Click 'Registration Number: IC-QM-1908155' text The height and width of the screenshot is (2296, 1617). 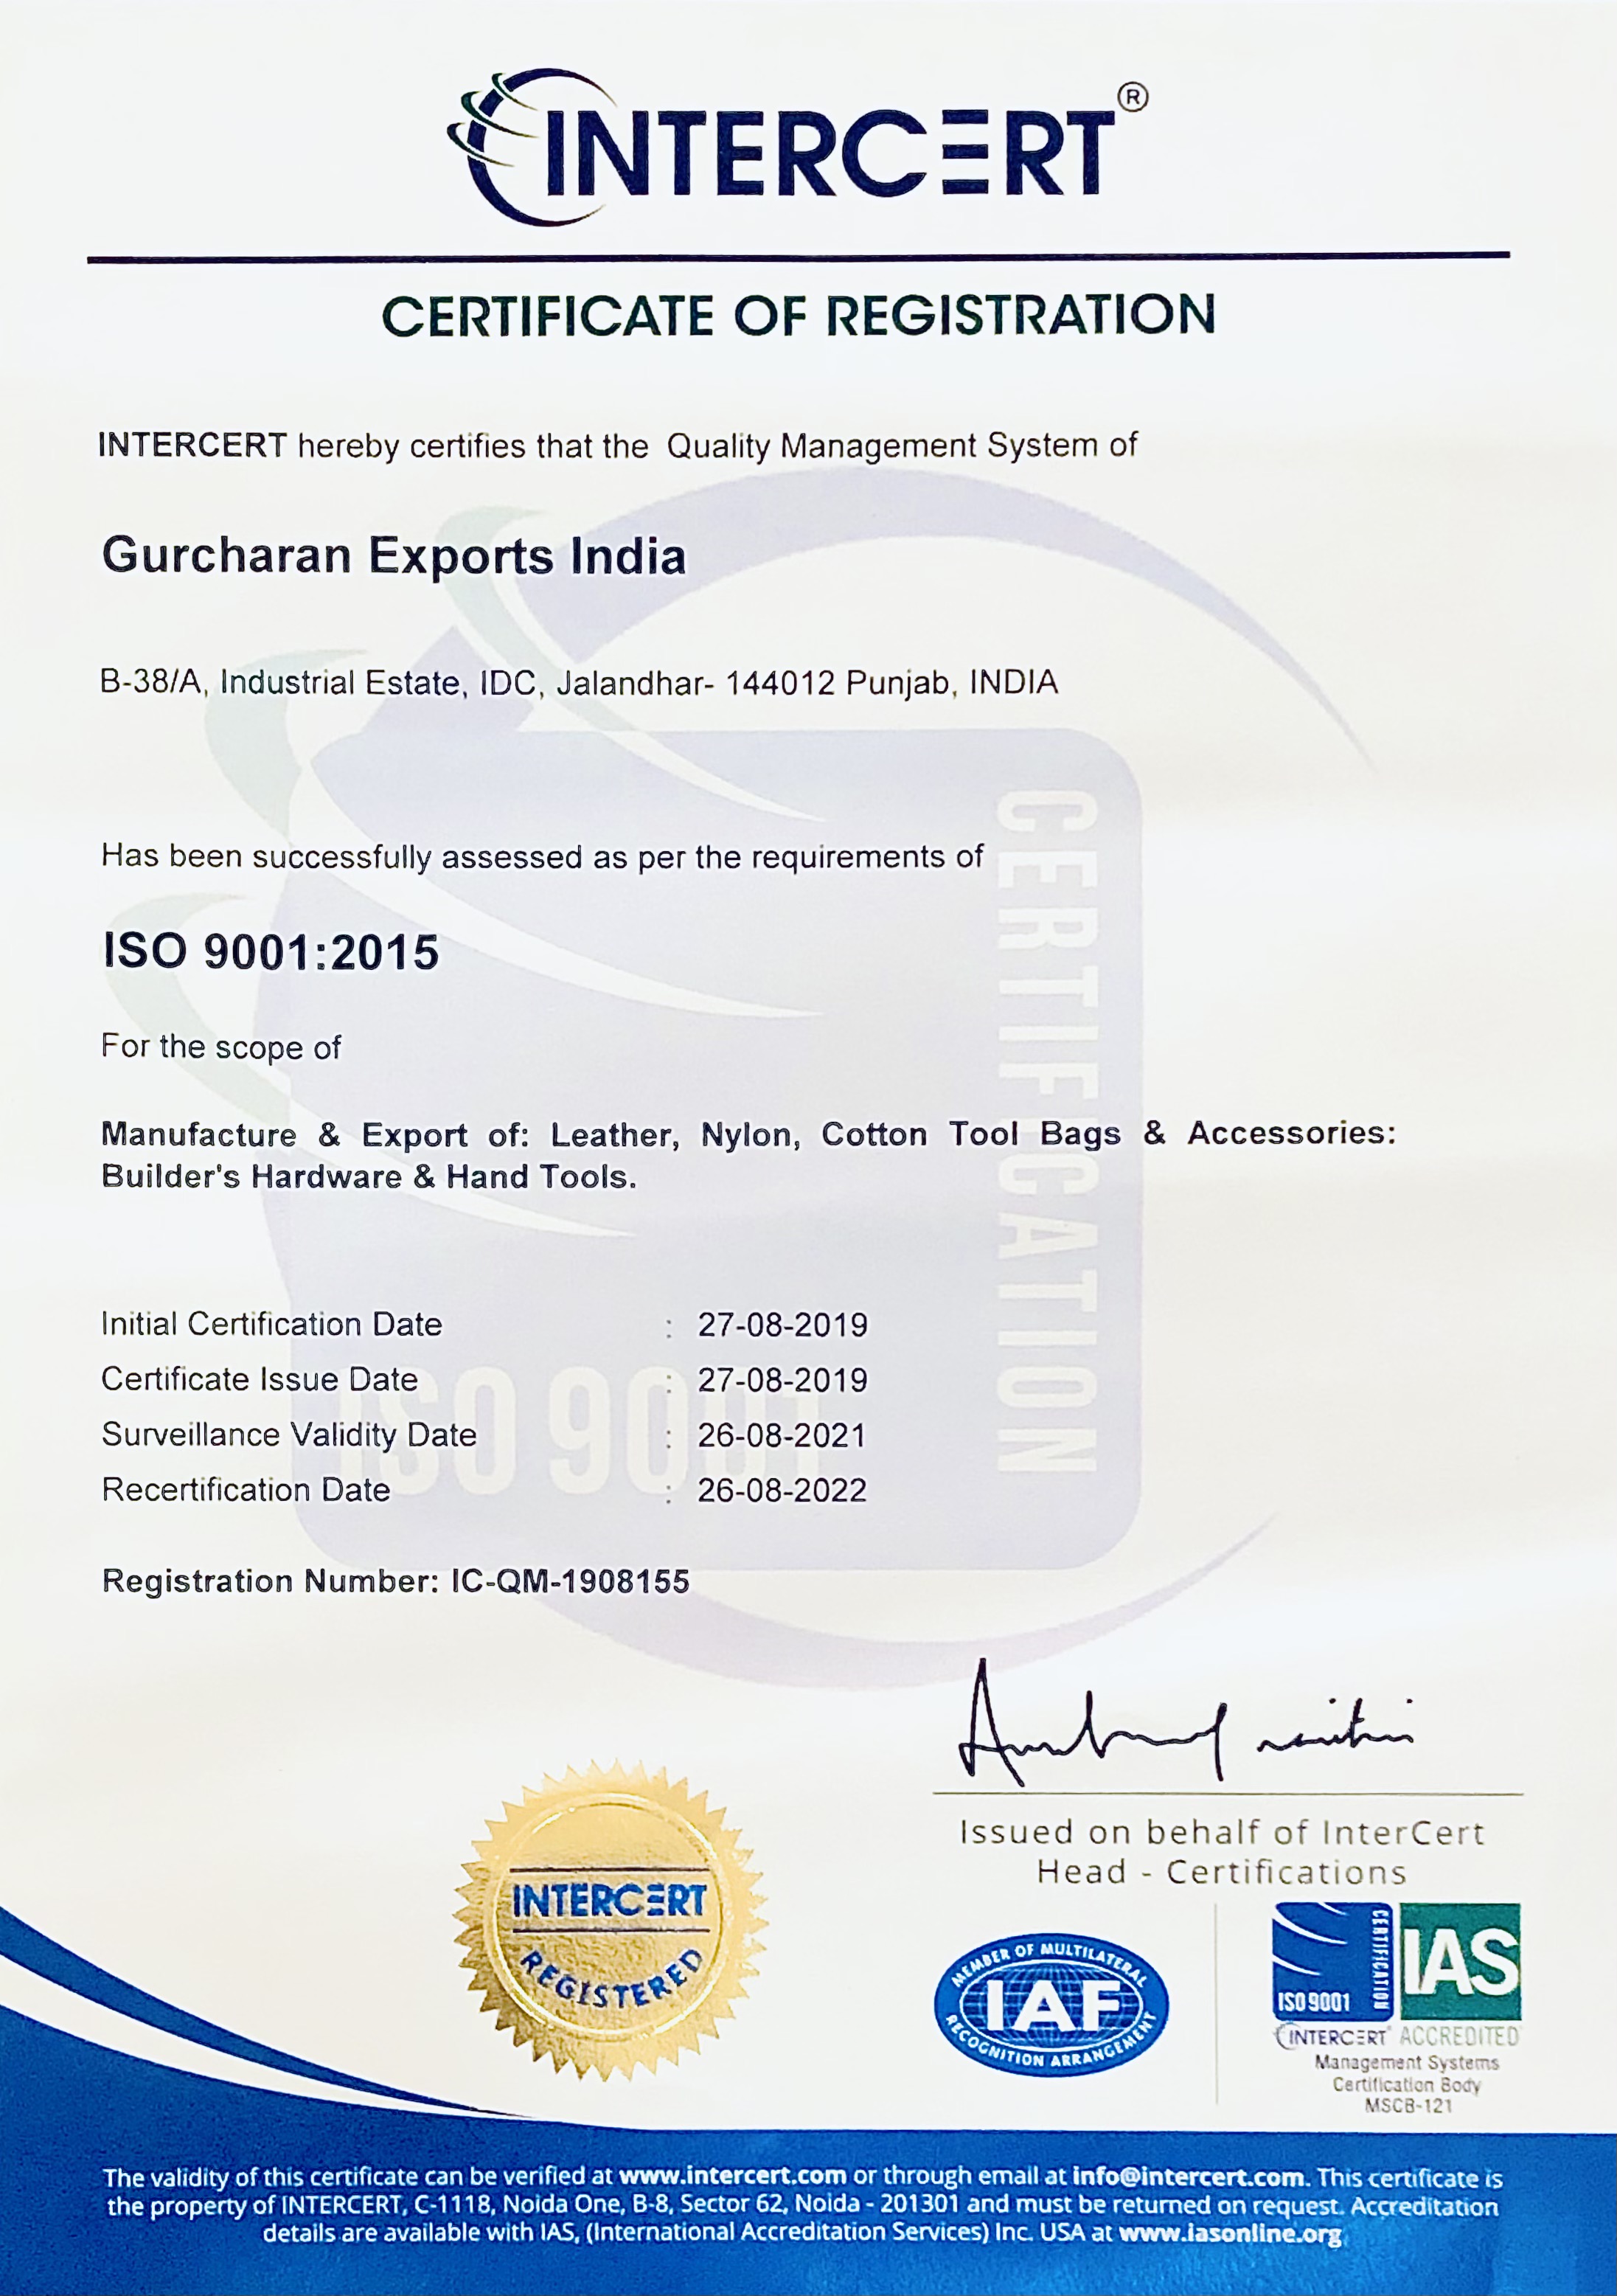(396, 1581)
